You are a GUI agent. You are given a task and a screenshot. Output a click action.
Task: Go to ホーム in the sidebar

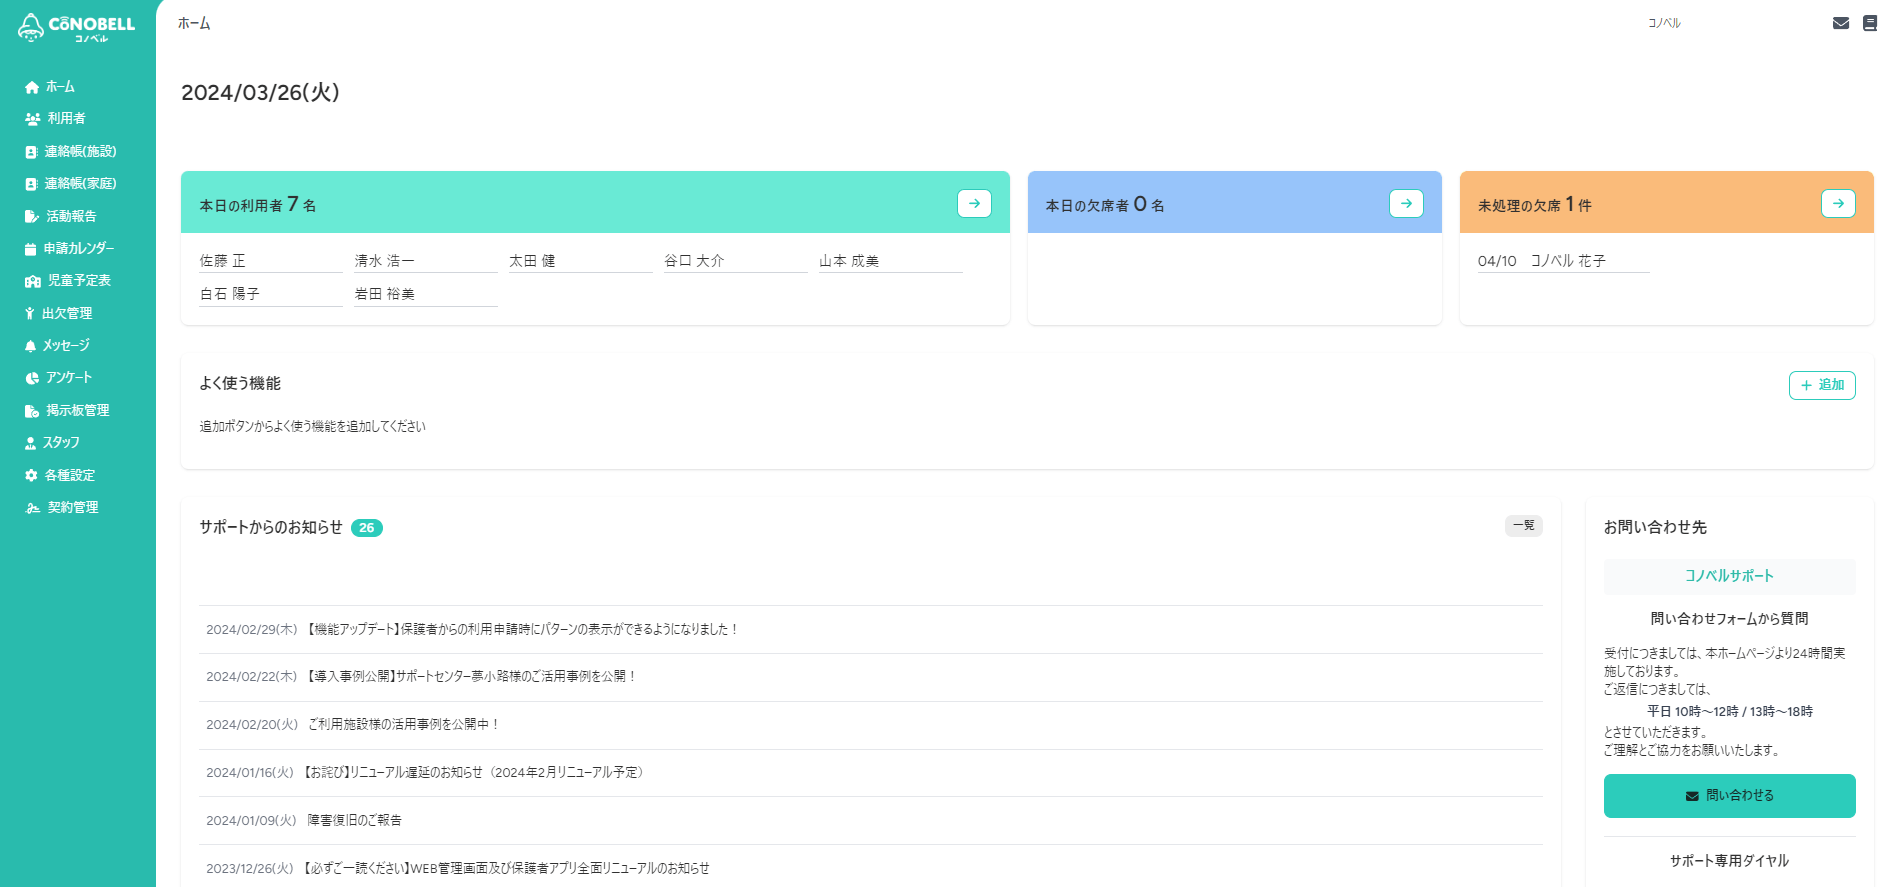[60, 87]
